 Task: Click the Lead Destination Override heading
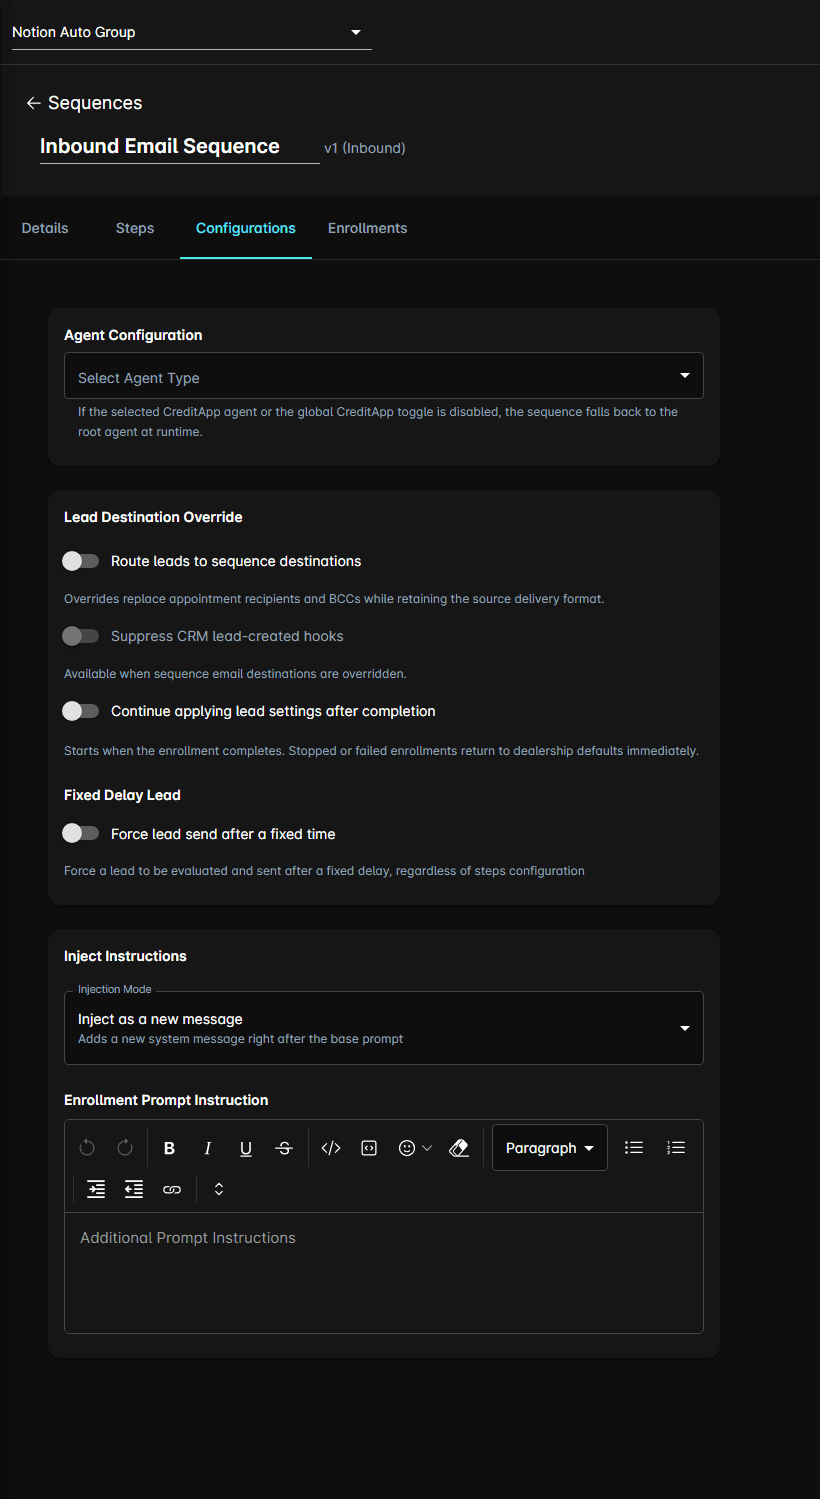[153, 517]
